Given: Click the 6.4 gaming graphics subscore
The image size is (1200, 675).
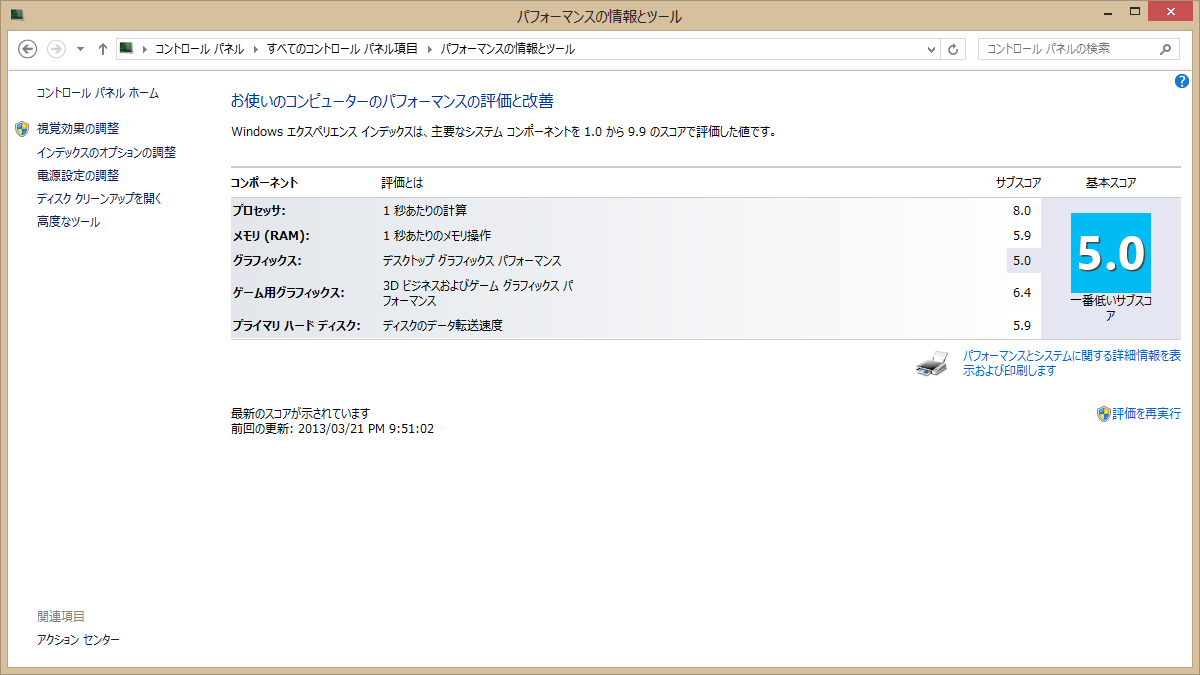Looking at the screenshot, I should click(1021, 293).
